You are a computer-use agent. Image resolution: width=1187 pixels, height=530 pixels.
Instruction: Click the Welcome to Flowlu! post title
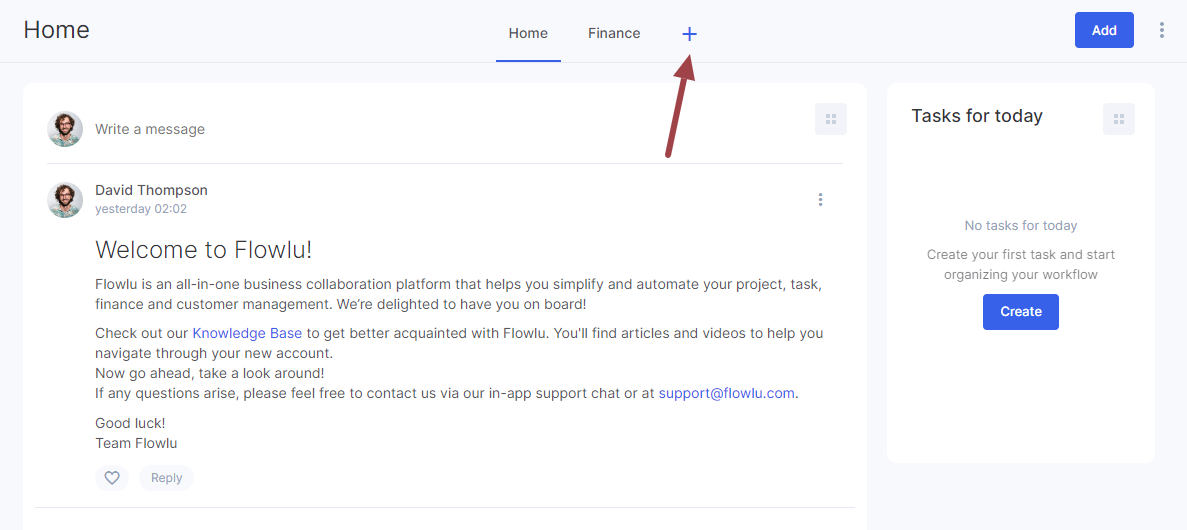(204, 250)
